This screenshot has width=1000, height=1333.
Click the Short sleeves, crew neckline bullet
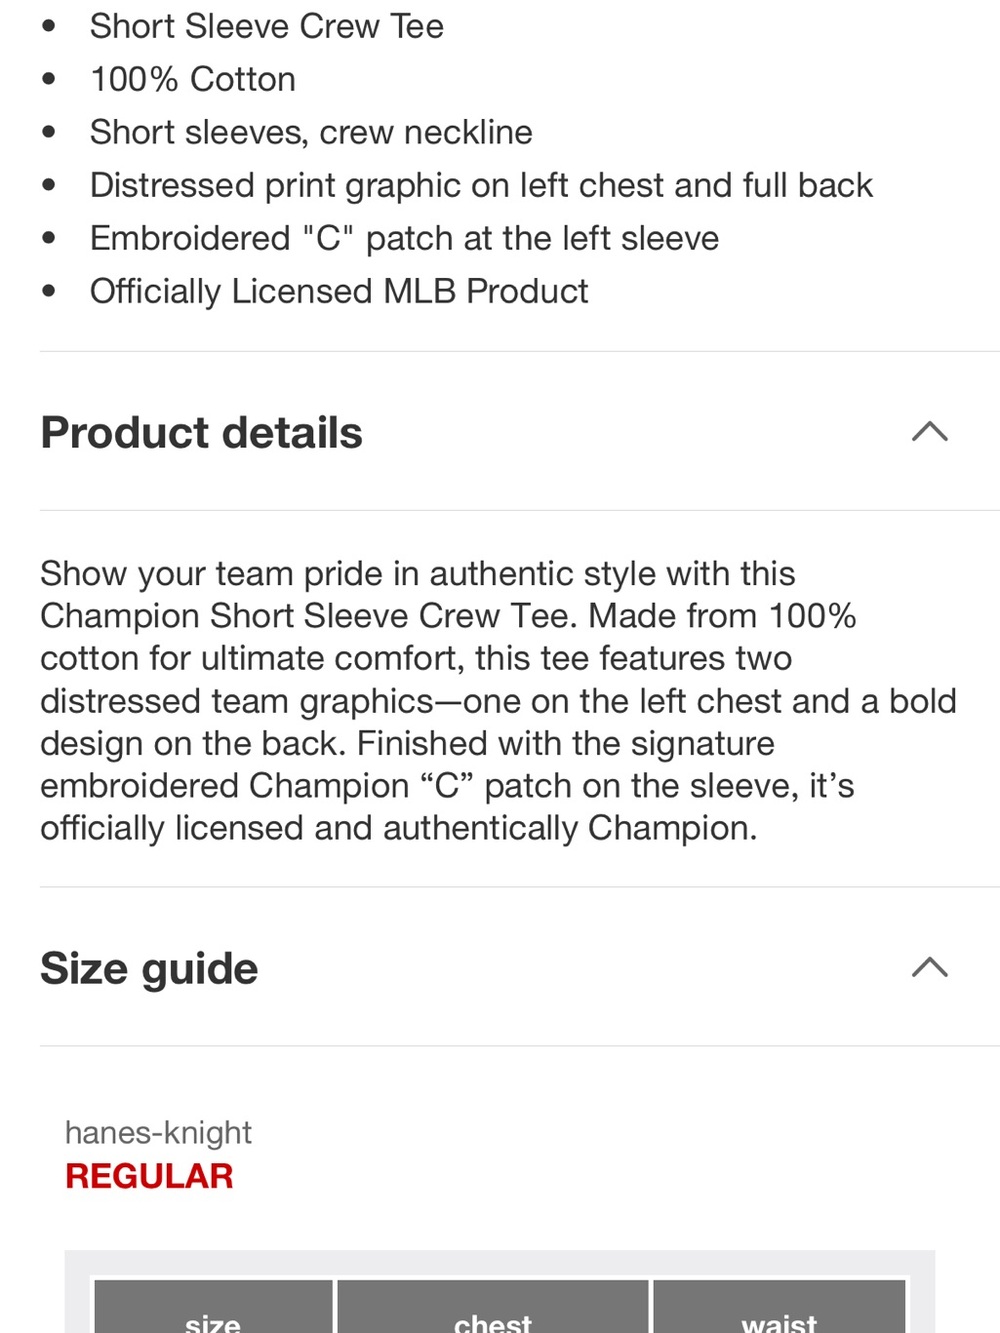311,132
